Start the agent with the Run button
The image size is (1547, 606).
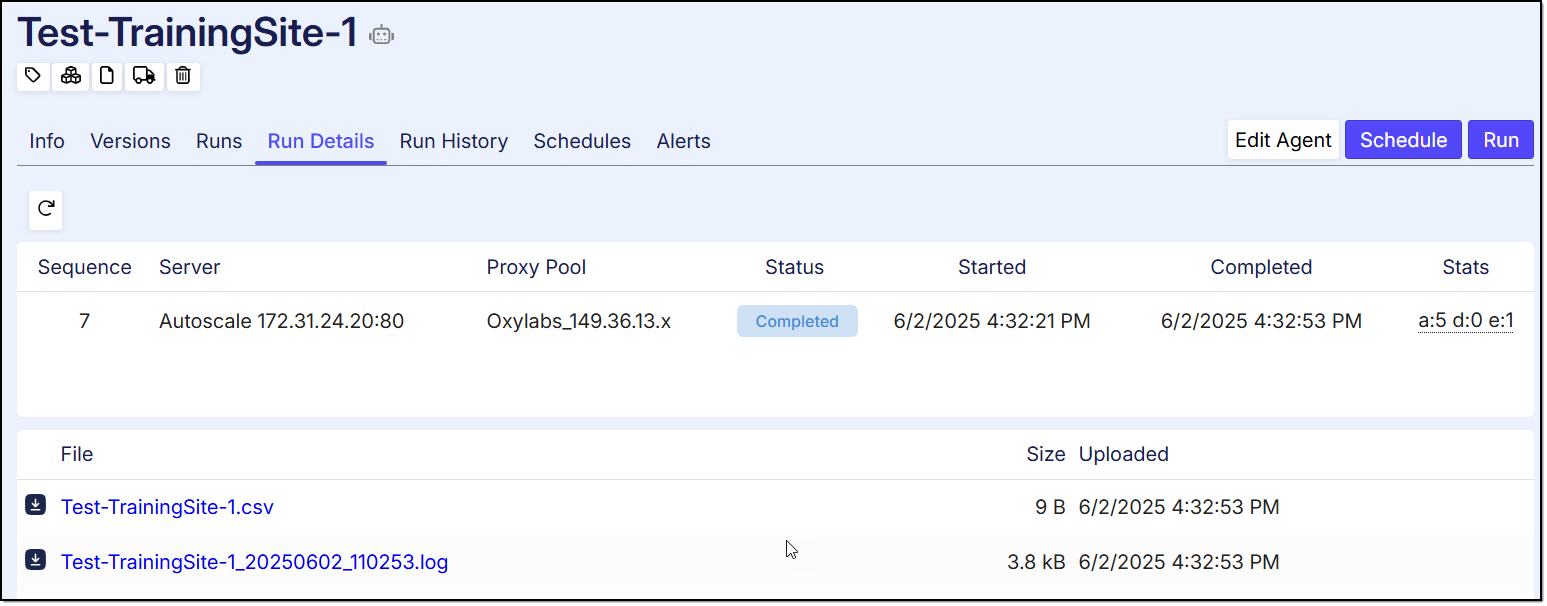pyautogui.click(x=1500, y=140)
